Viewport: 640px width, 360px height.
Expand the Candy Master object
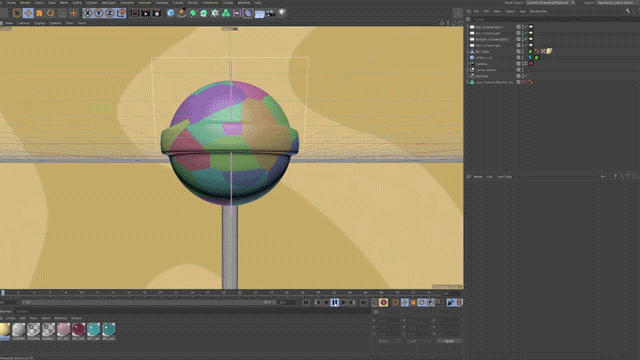(x=468, y=70)
